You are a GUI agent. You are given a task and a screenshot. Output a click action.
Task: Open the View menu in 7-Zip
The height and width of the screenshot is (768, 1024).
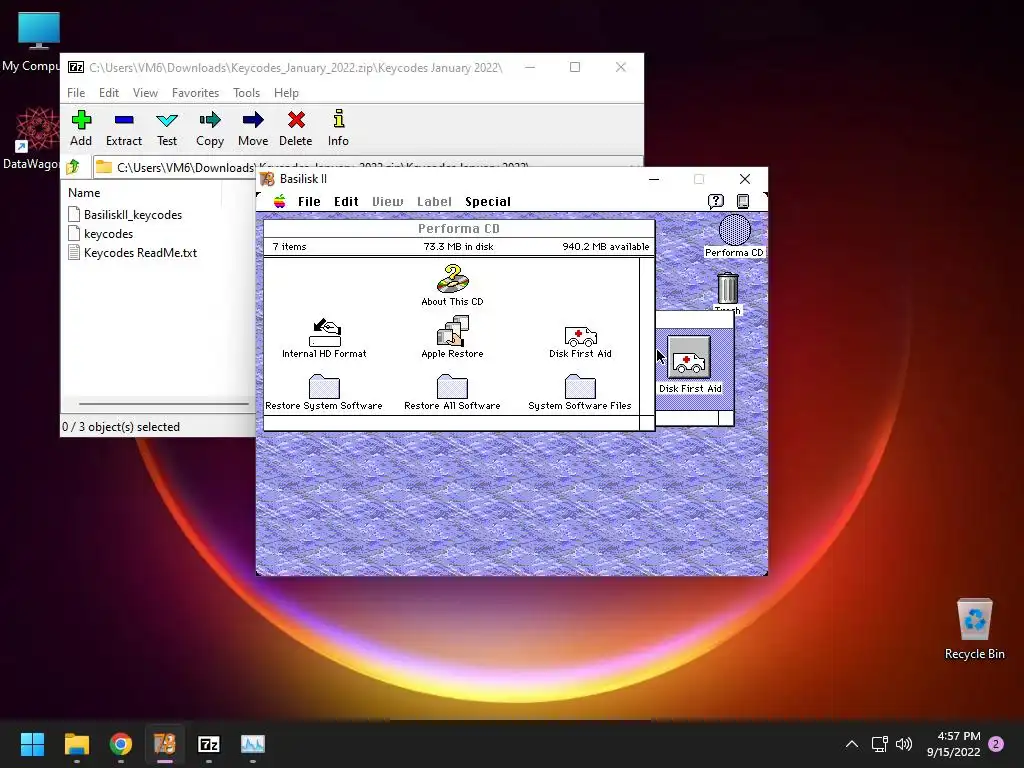(x=145, y=93)
